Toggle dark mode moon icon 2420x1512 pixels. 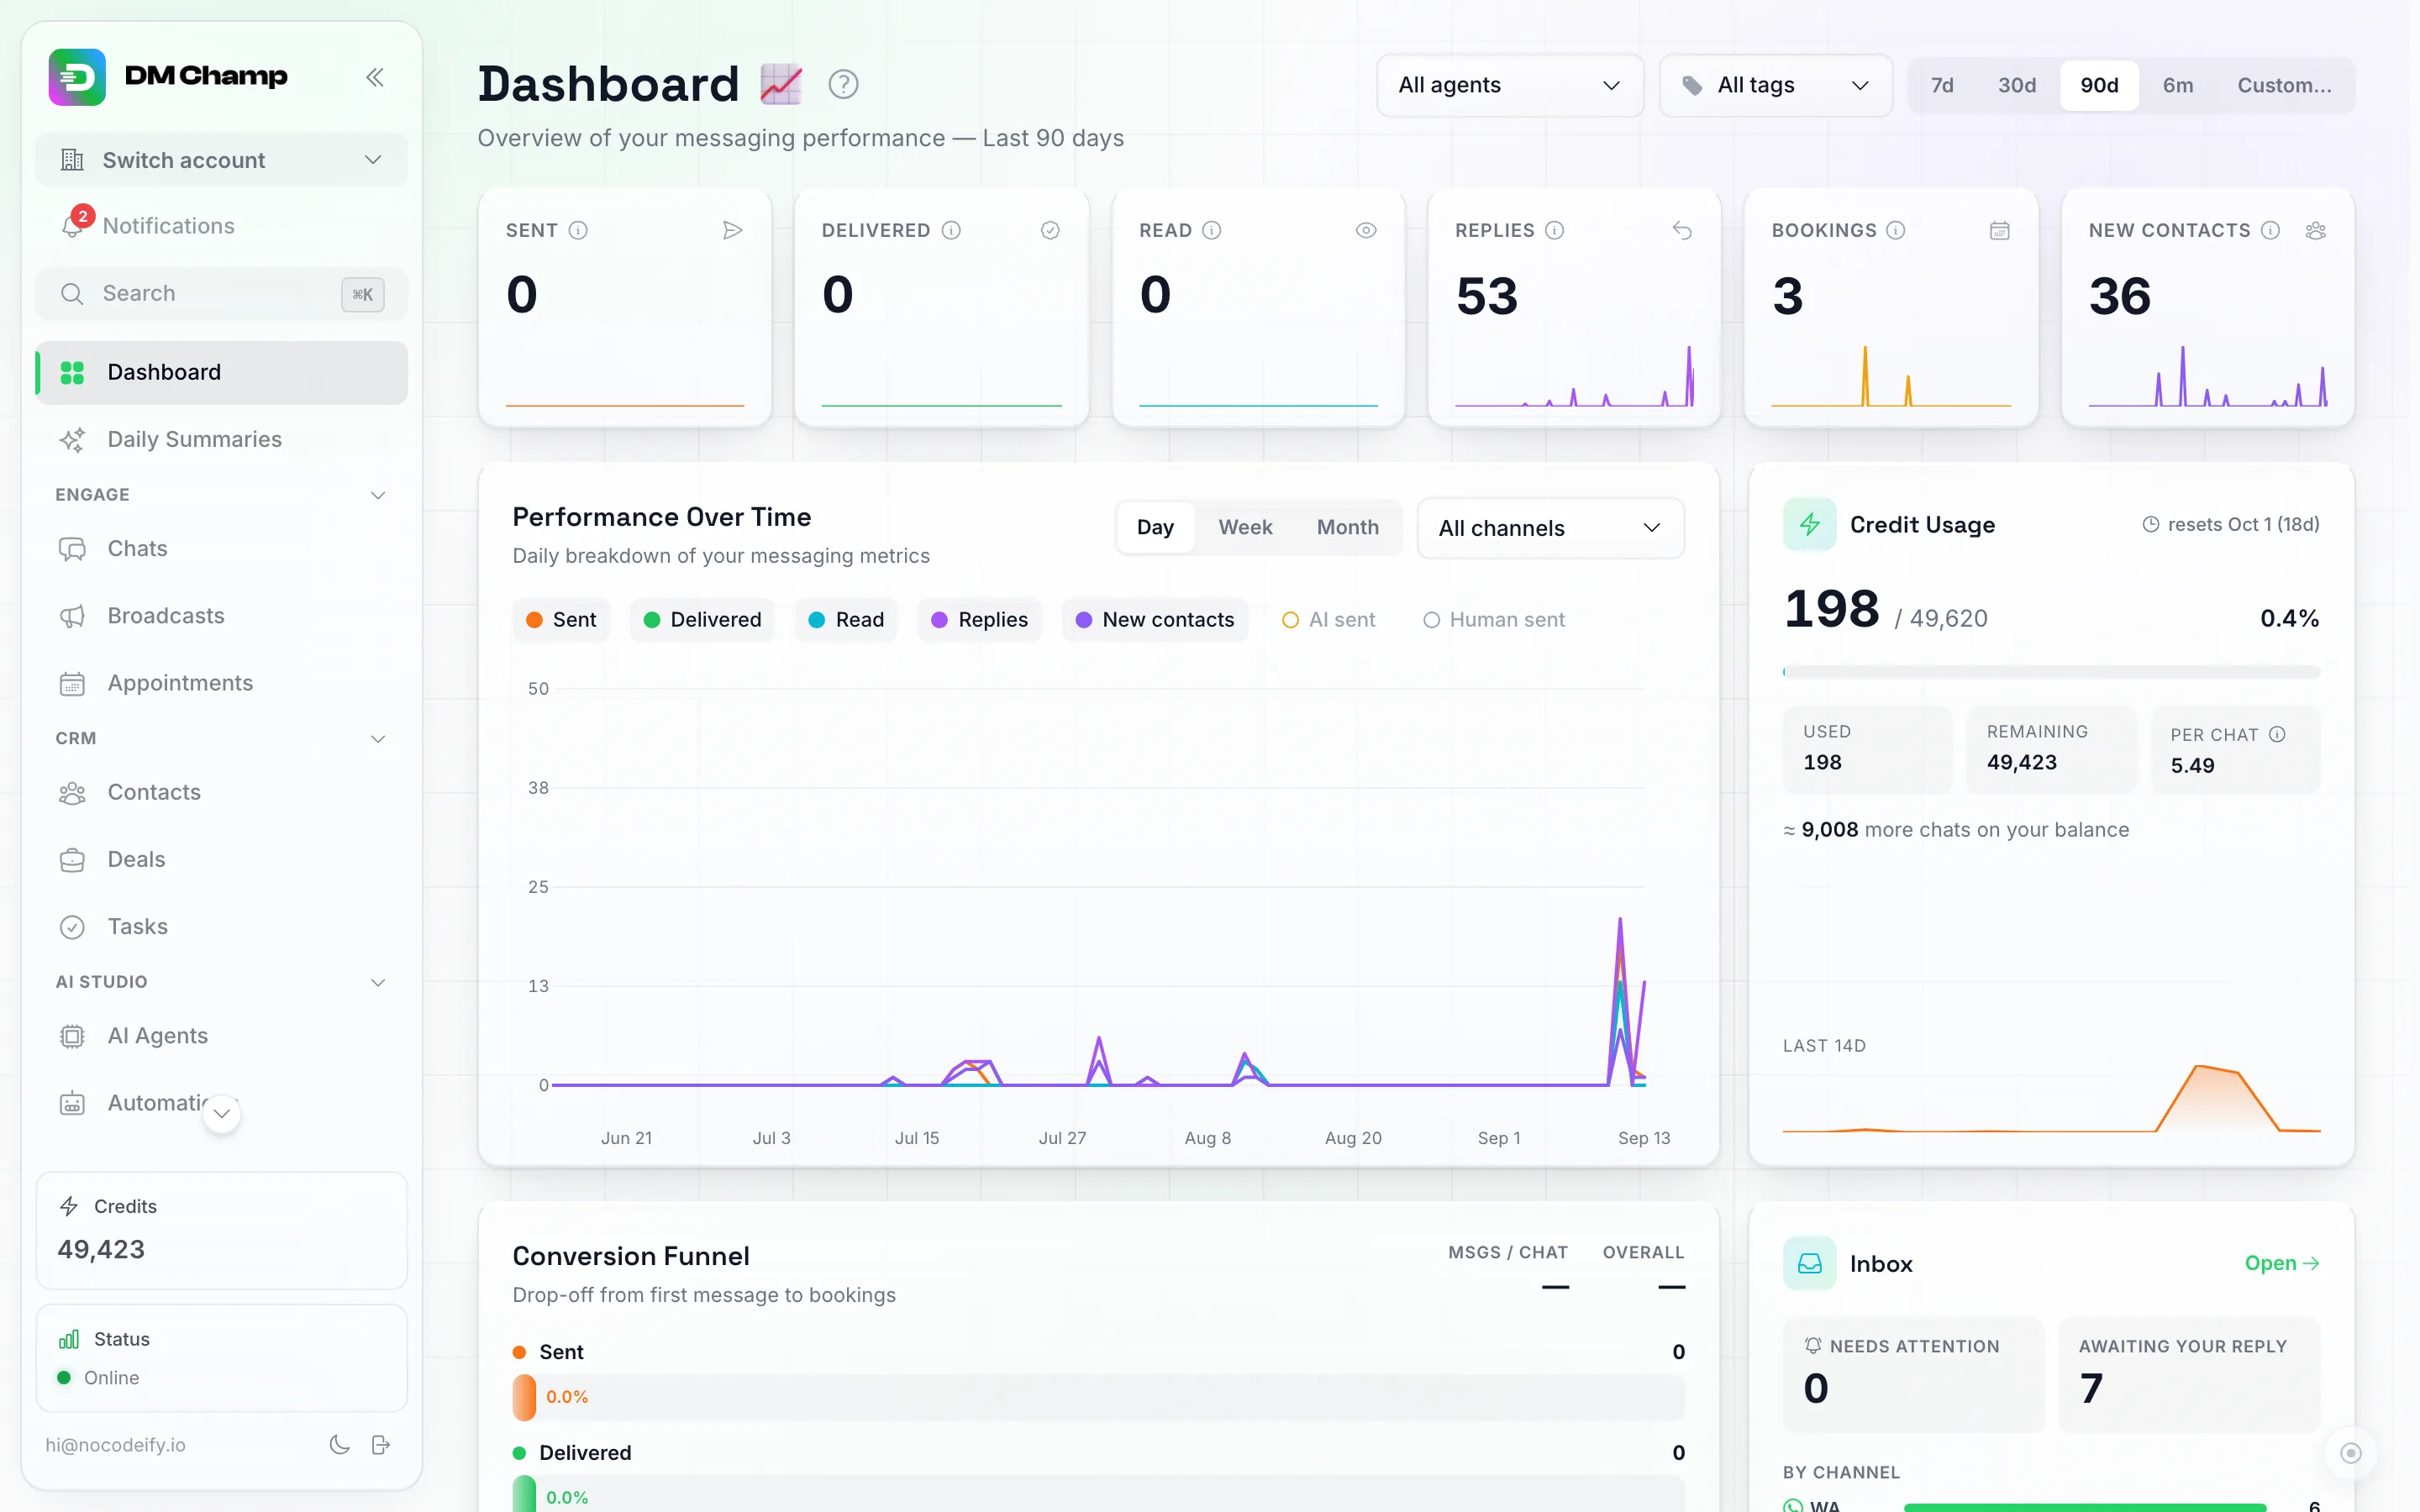pyautogui.click(x=339, y=1444)
